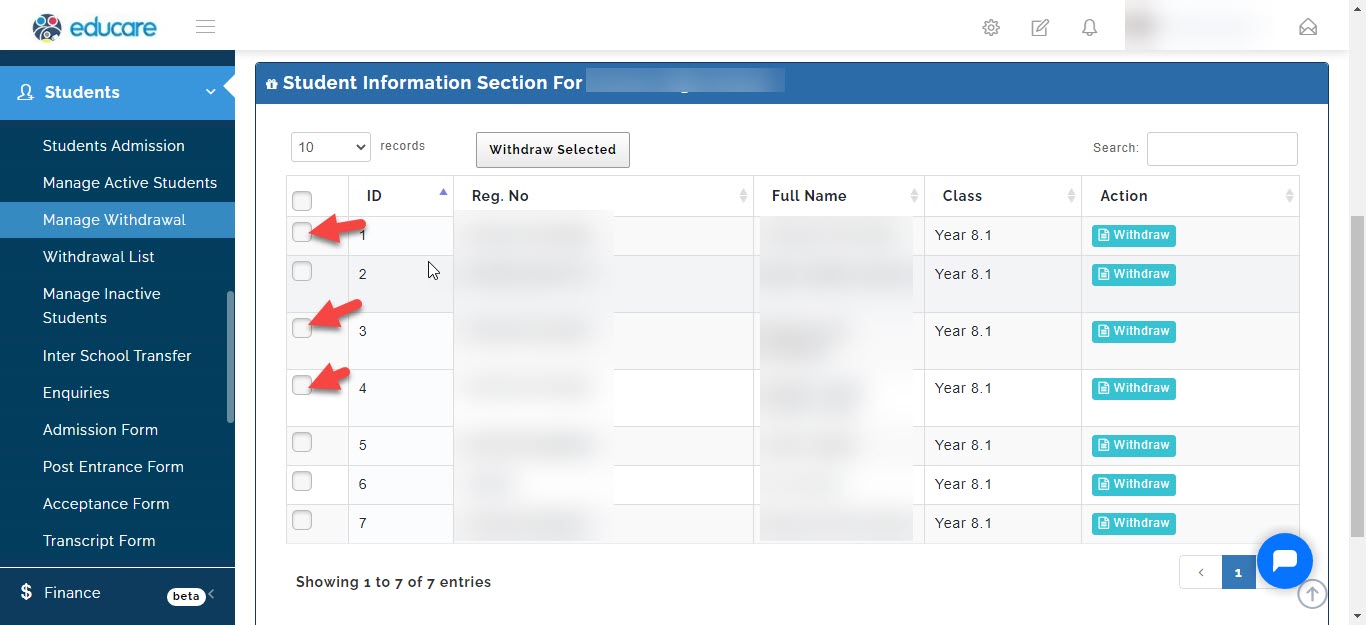Withdraw student with ID 6
This screenshot has height=625, width=1366.
point(1134,485)
